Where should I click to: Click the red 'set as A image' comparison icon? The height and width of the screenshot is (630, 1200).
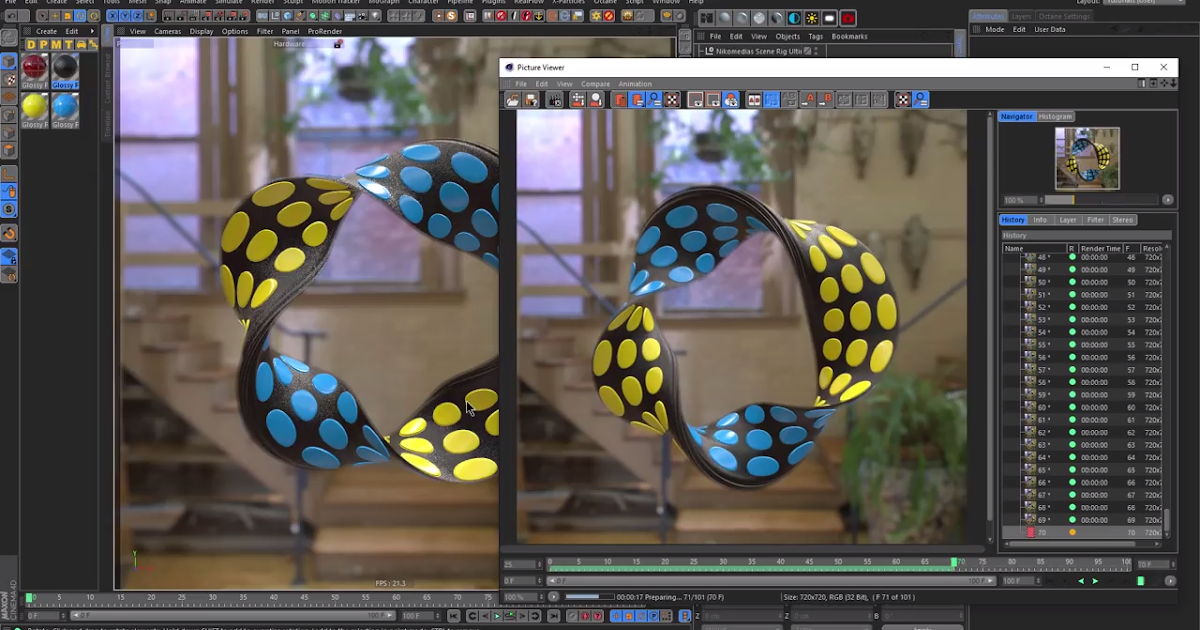[x=811, y=100]
